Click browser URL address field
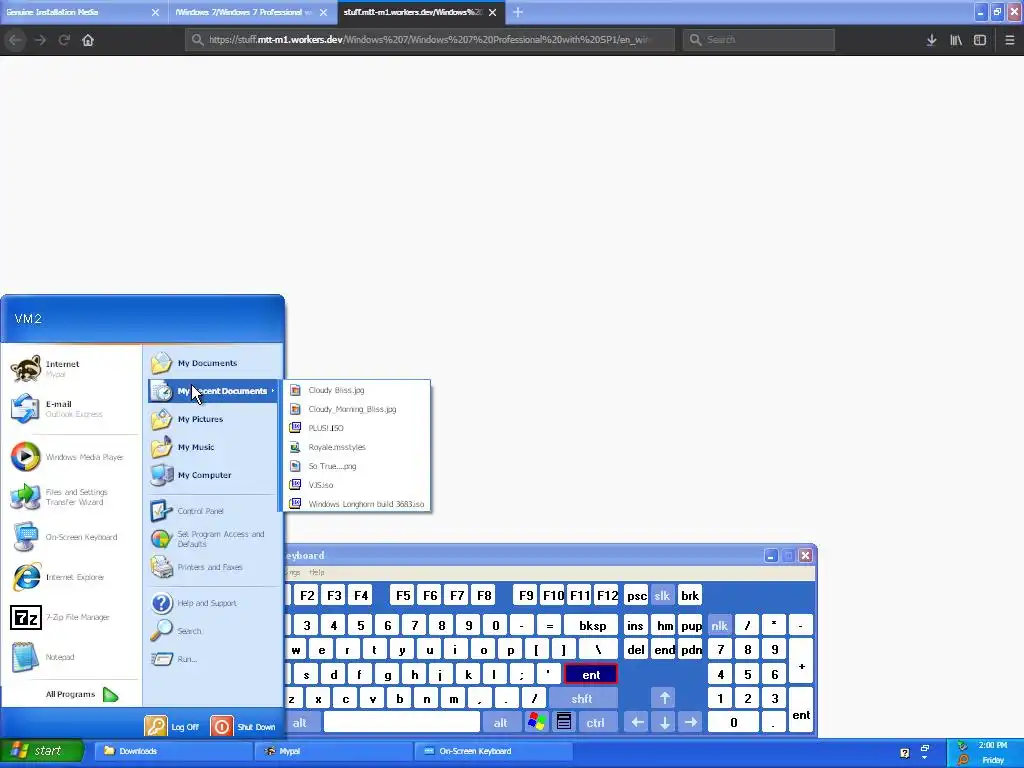The image size is (1024, 768). point(430,40)
